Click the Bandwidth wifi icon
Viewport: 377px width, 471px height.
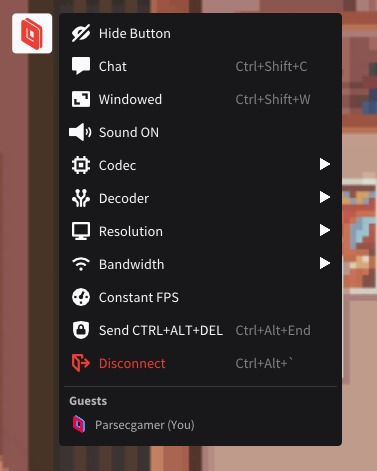[81, 264]
